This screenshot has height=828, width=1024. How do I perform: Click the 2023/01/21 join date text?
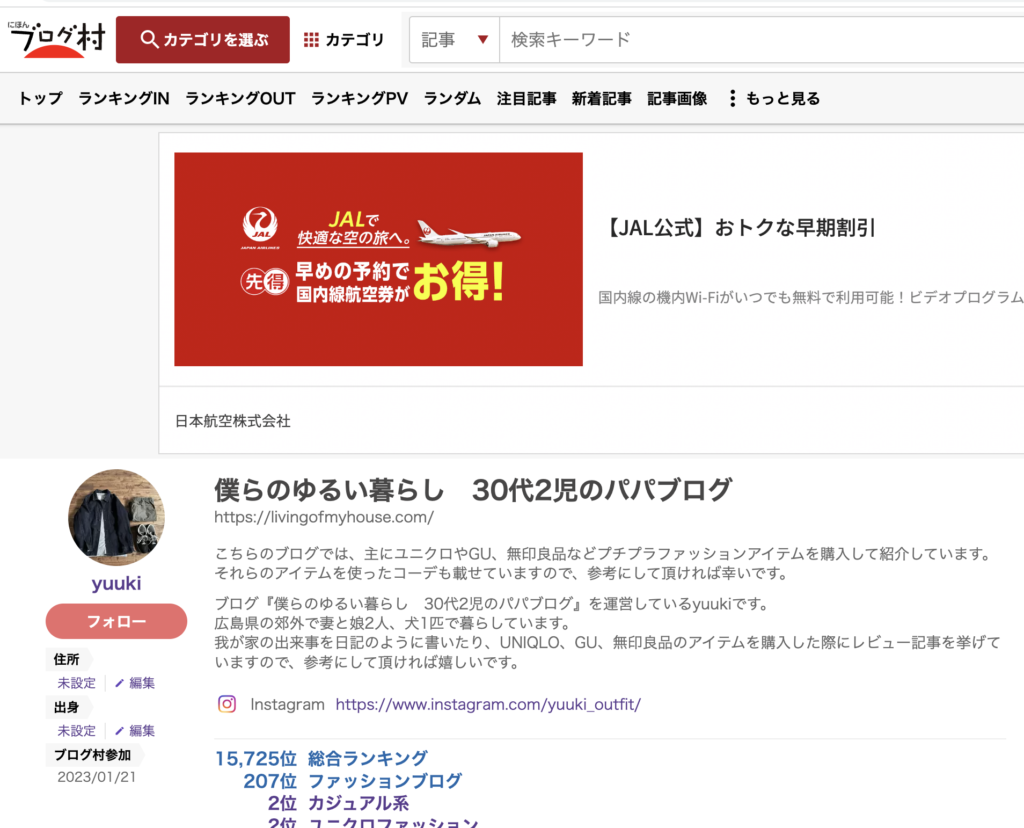click(x=97, y=777)
